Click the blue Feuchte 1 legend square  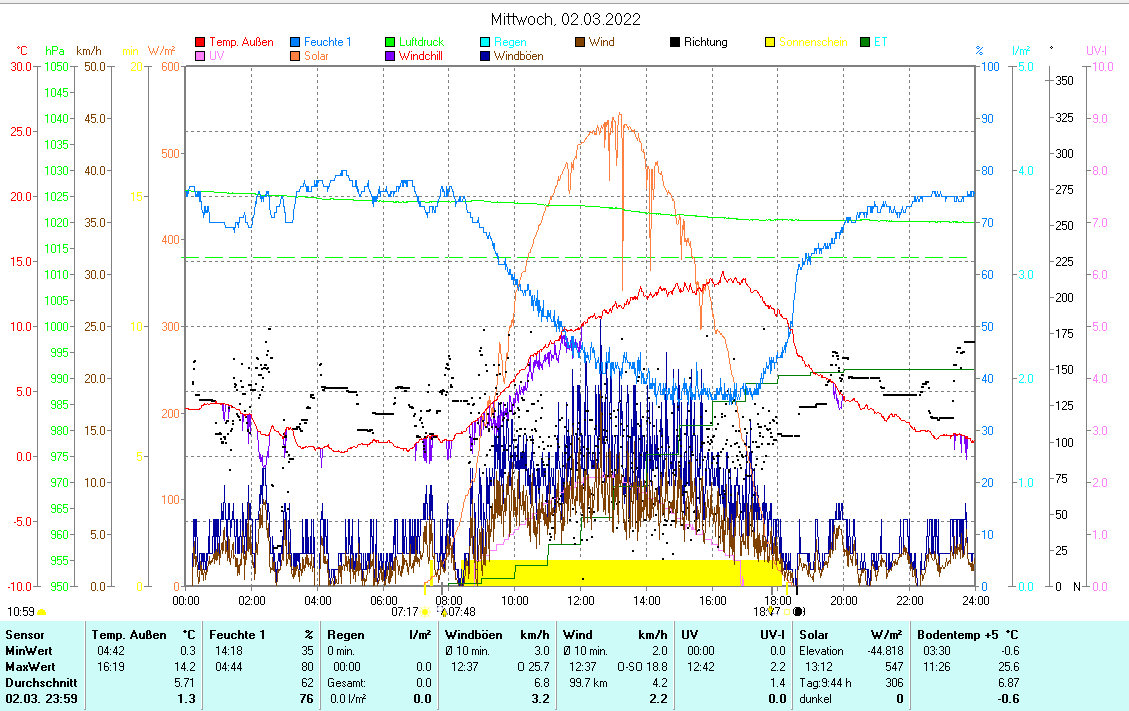(295, 42)
